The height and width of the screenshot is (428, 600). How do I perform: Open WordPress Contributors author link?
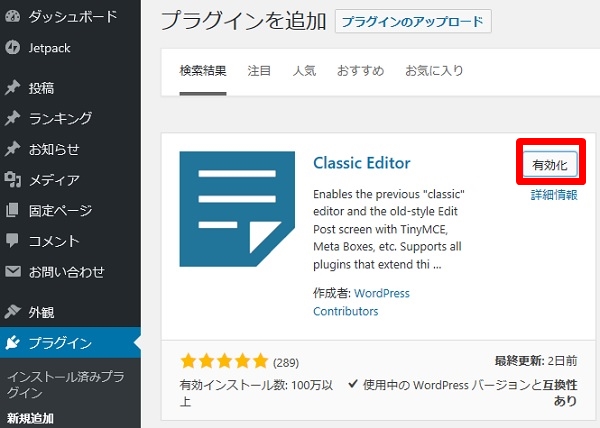click(x=361, y=302)
